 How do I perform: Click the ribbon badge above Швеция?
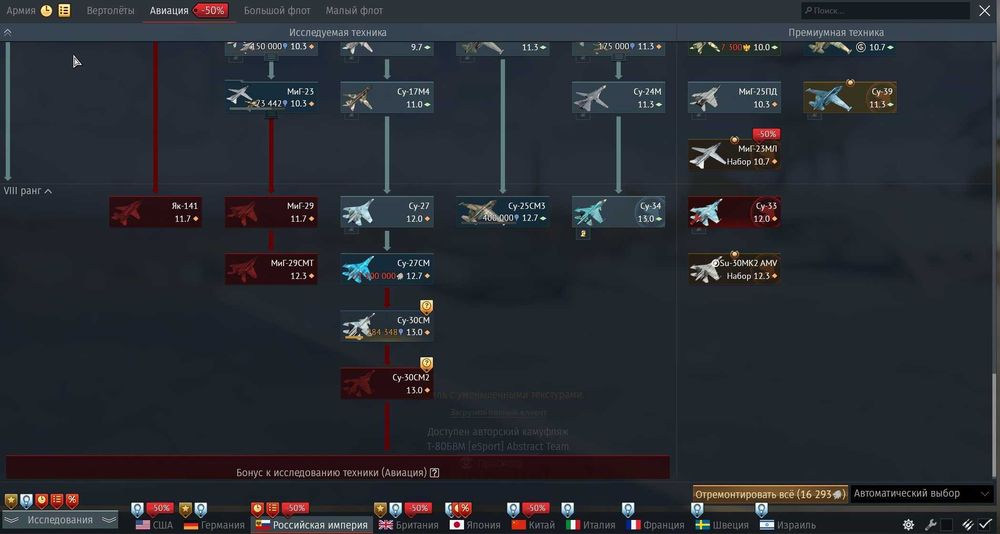(697, 509)
